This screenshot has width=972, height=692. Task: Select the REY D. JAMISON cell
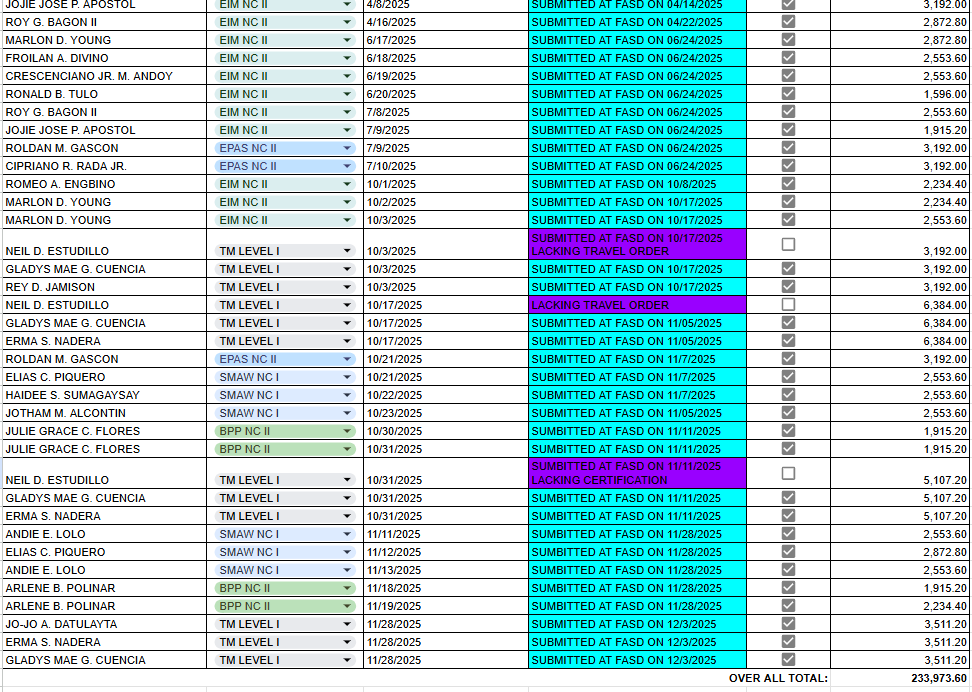click(x=105, y=287)
